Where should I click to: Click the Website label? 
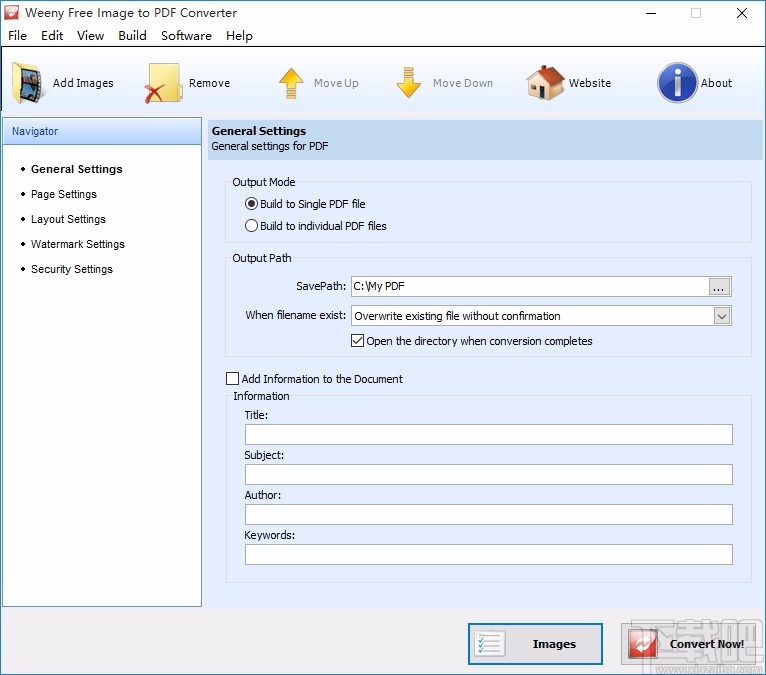(x=590, y=83)
